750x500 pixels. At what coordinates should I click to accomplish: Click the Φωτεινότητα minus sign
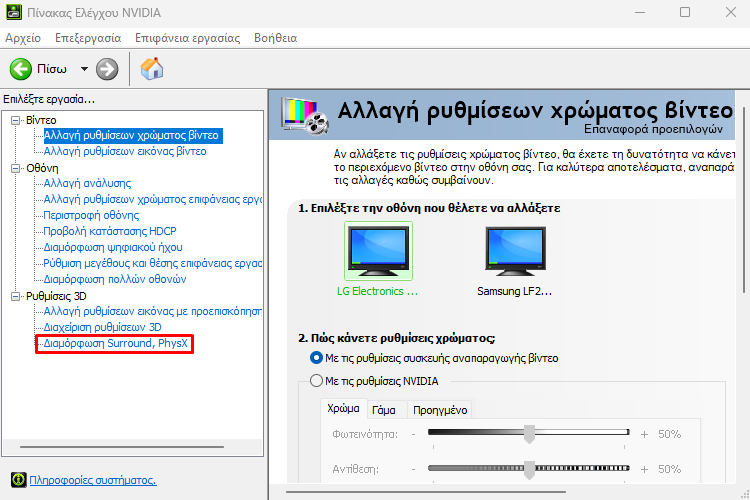pos(413,434)
